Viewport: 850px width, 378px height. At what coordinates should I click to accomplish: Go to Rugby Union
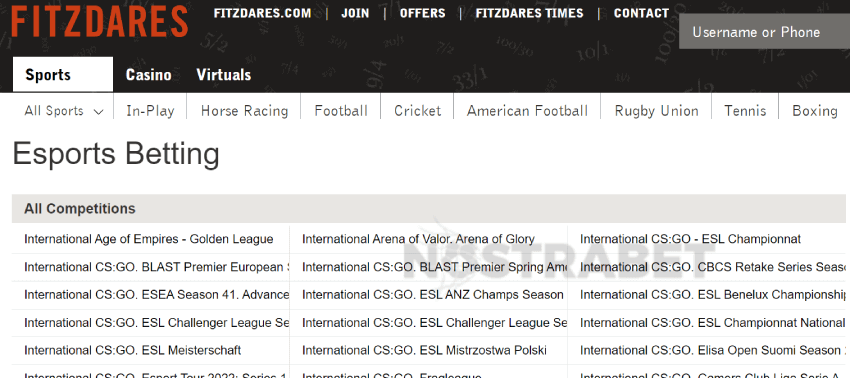(656, 111)
